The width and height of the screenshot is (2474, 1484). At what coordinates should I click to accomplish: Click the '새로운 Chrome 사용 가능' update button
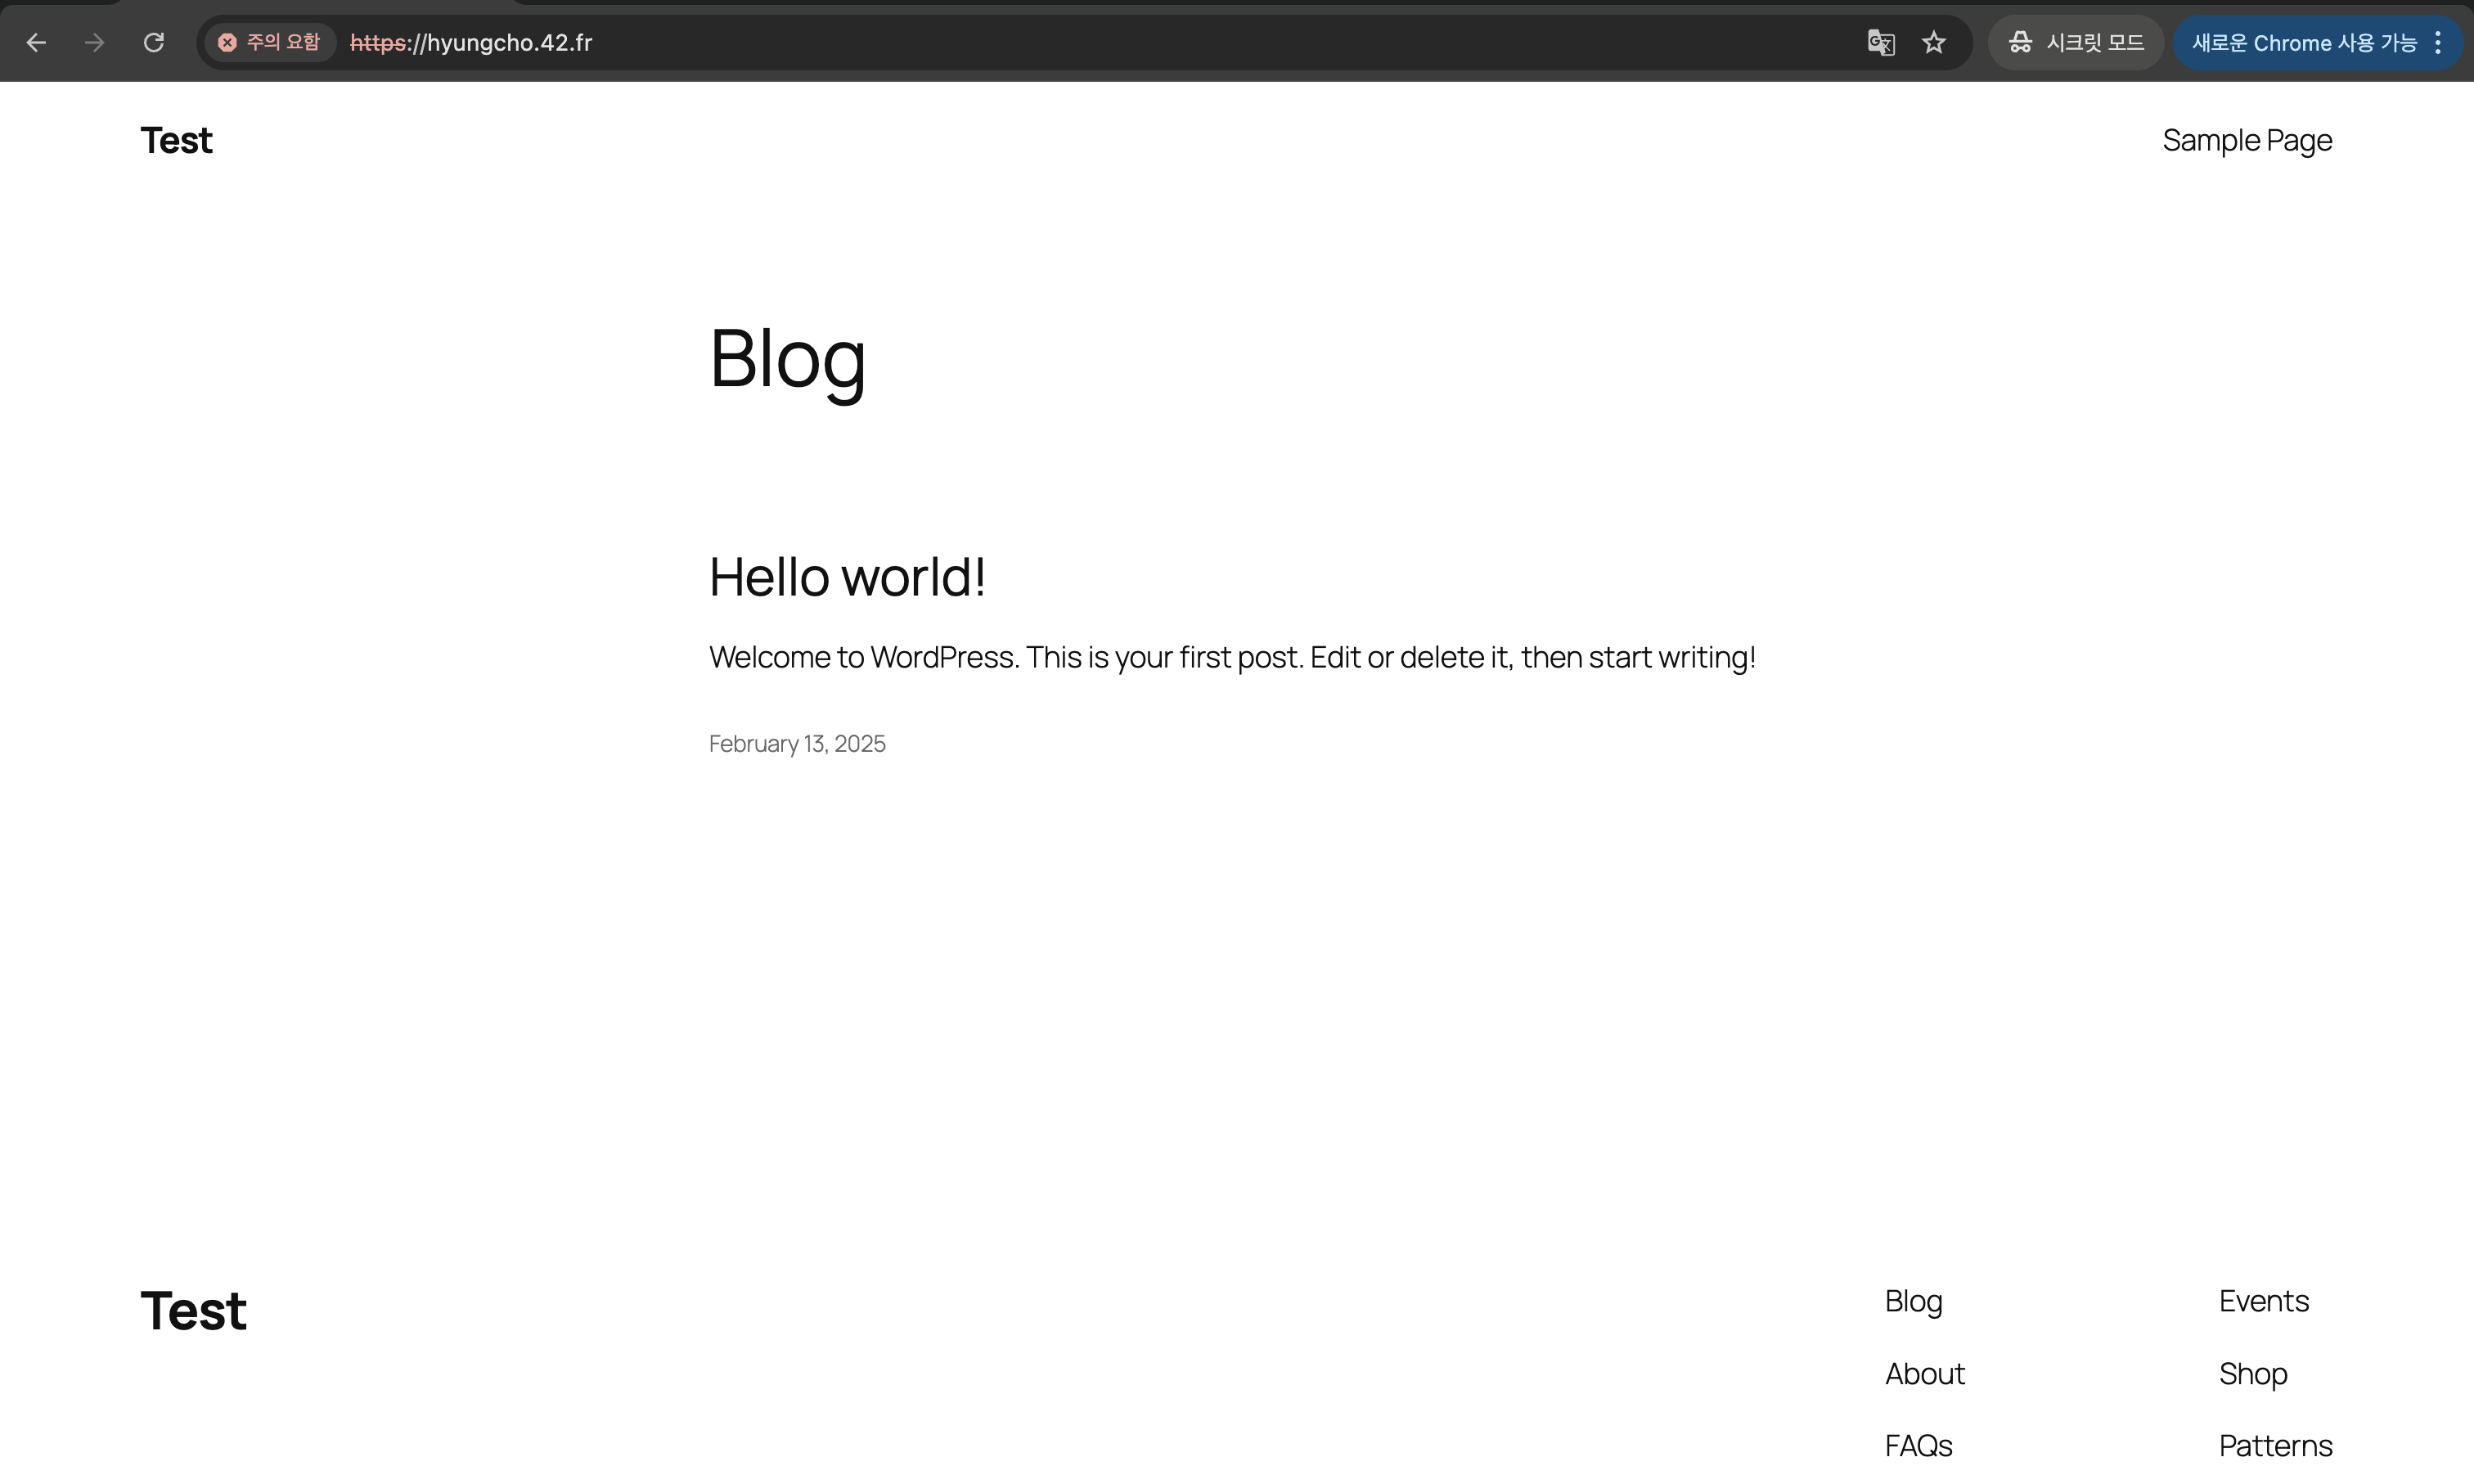2303,43
